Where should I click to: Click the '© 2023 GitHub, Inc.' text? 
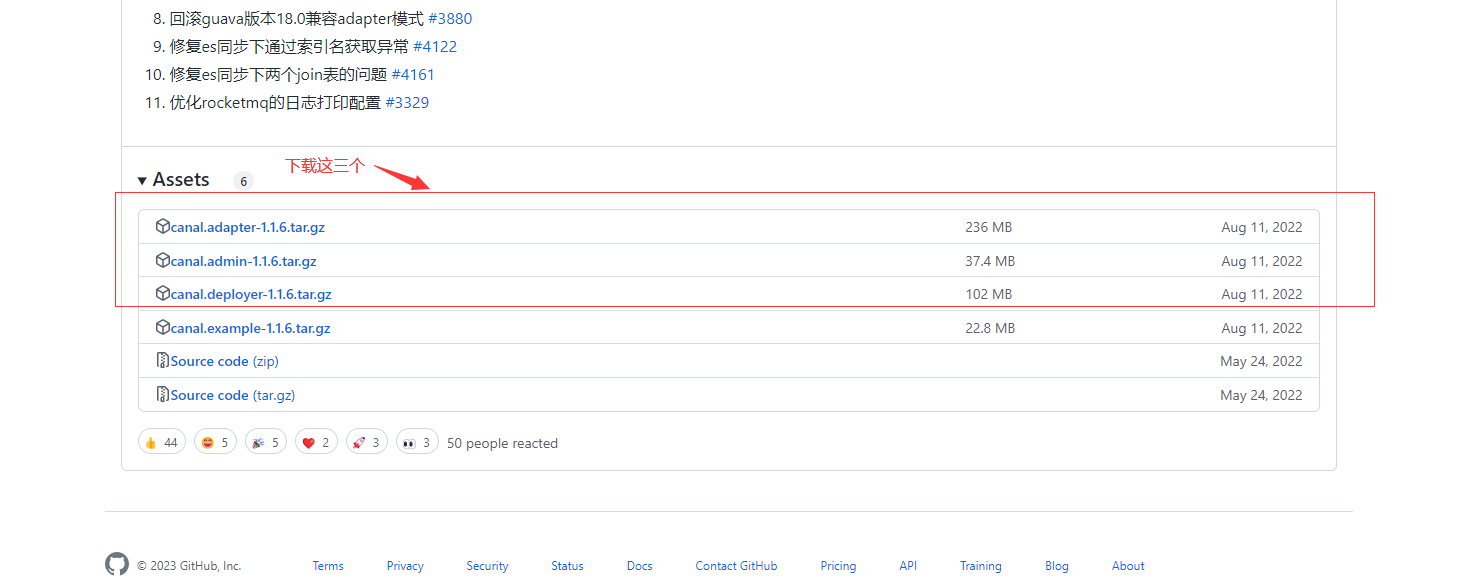click(x=189, y=566)
